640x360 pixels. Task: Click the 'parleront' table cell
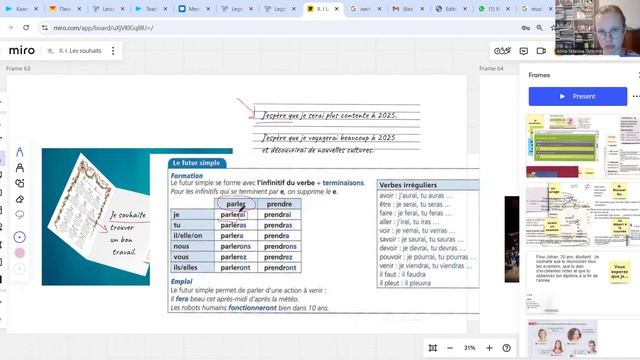pos(236,267)
